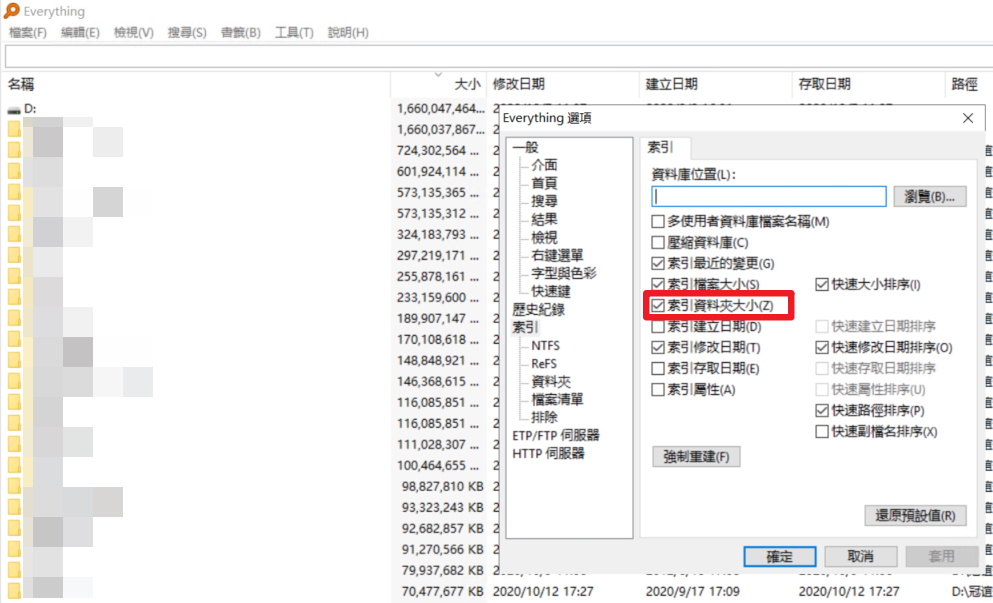This screenshot has height=603, width=993.
Task: Select ReFS in options tree
Action: point(544,364)
